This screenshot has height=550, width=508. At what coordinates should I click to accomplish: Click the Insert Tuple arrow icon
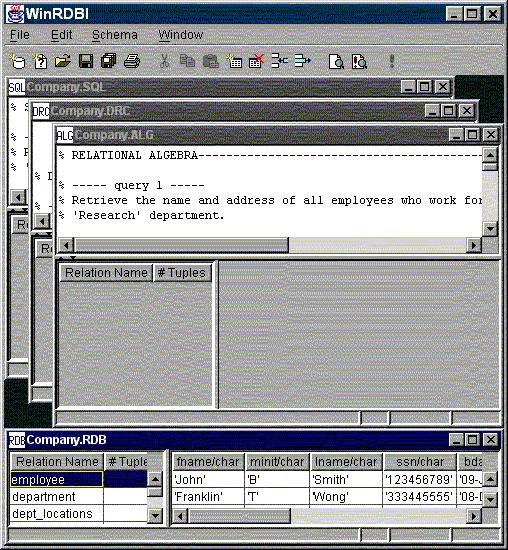point(280,61)
